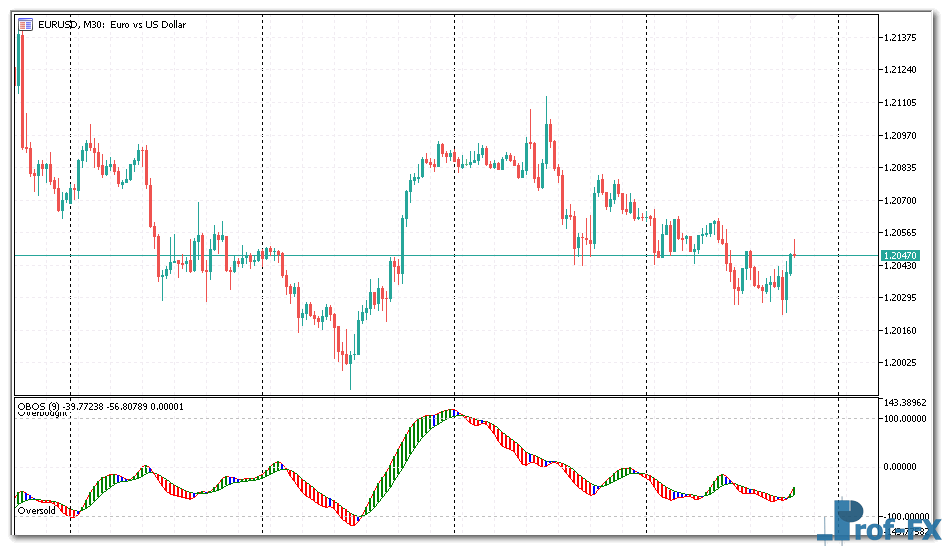Click the OBOS histogram peak at overbought
This screenshot has height=546, width=944.
click(451, 412)
